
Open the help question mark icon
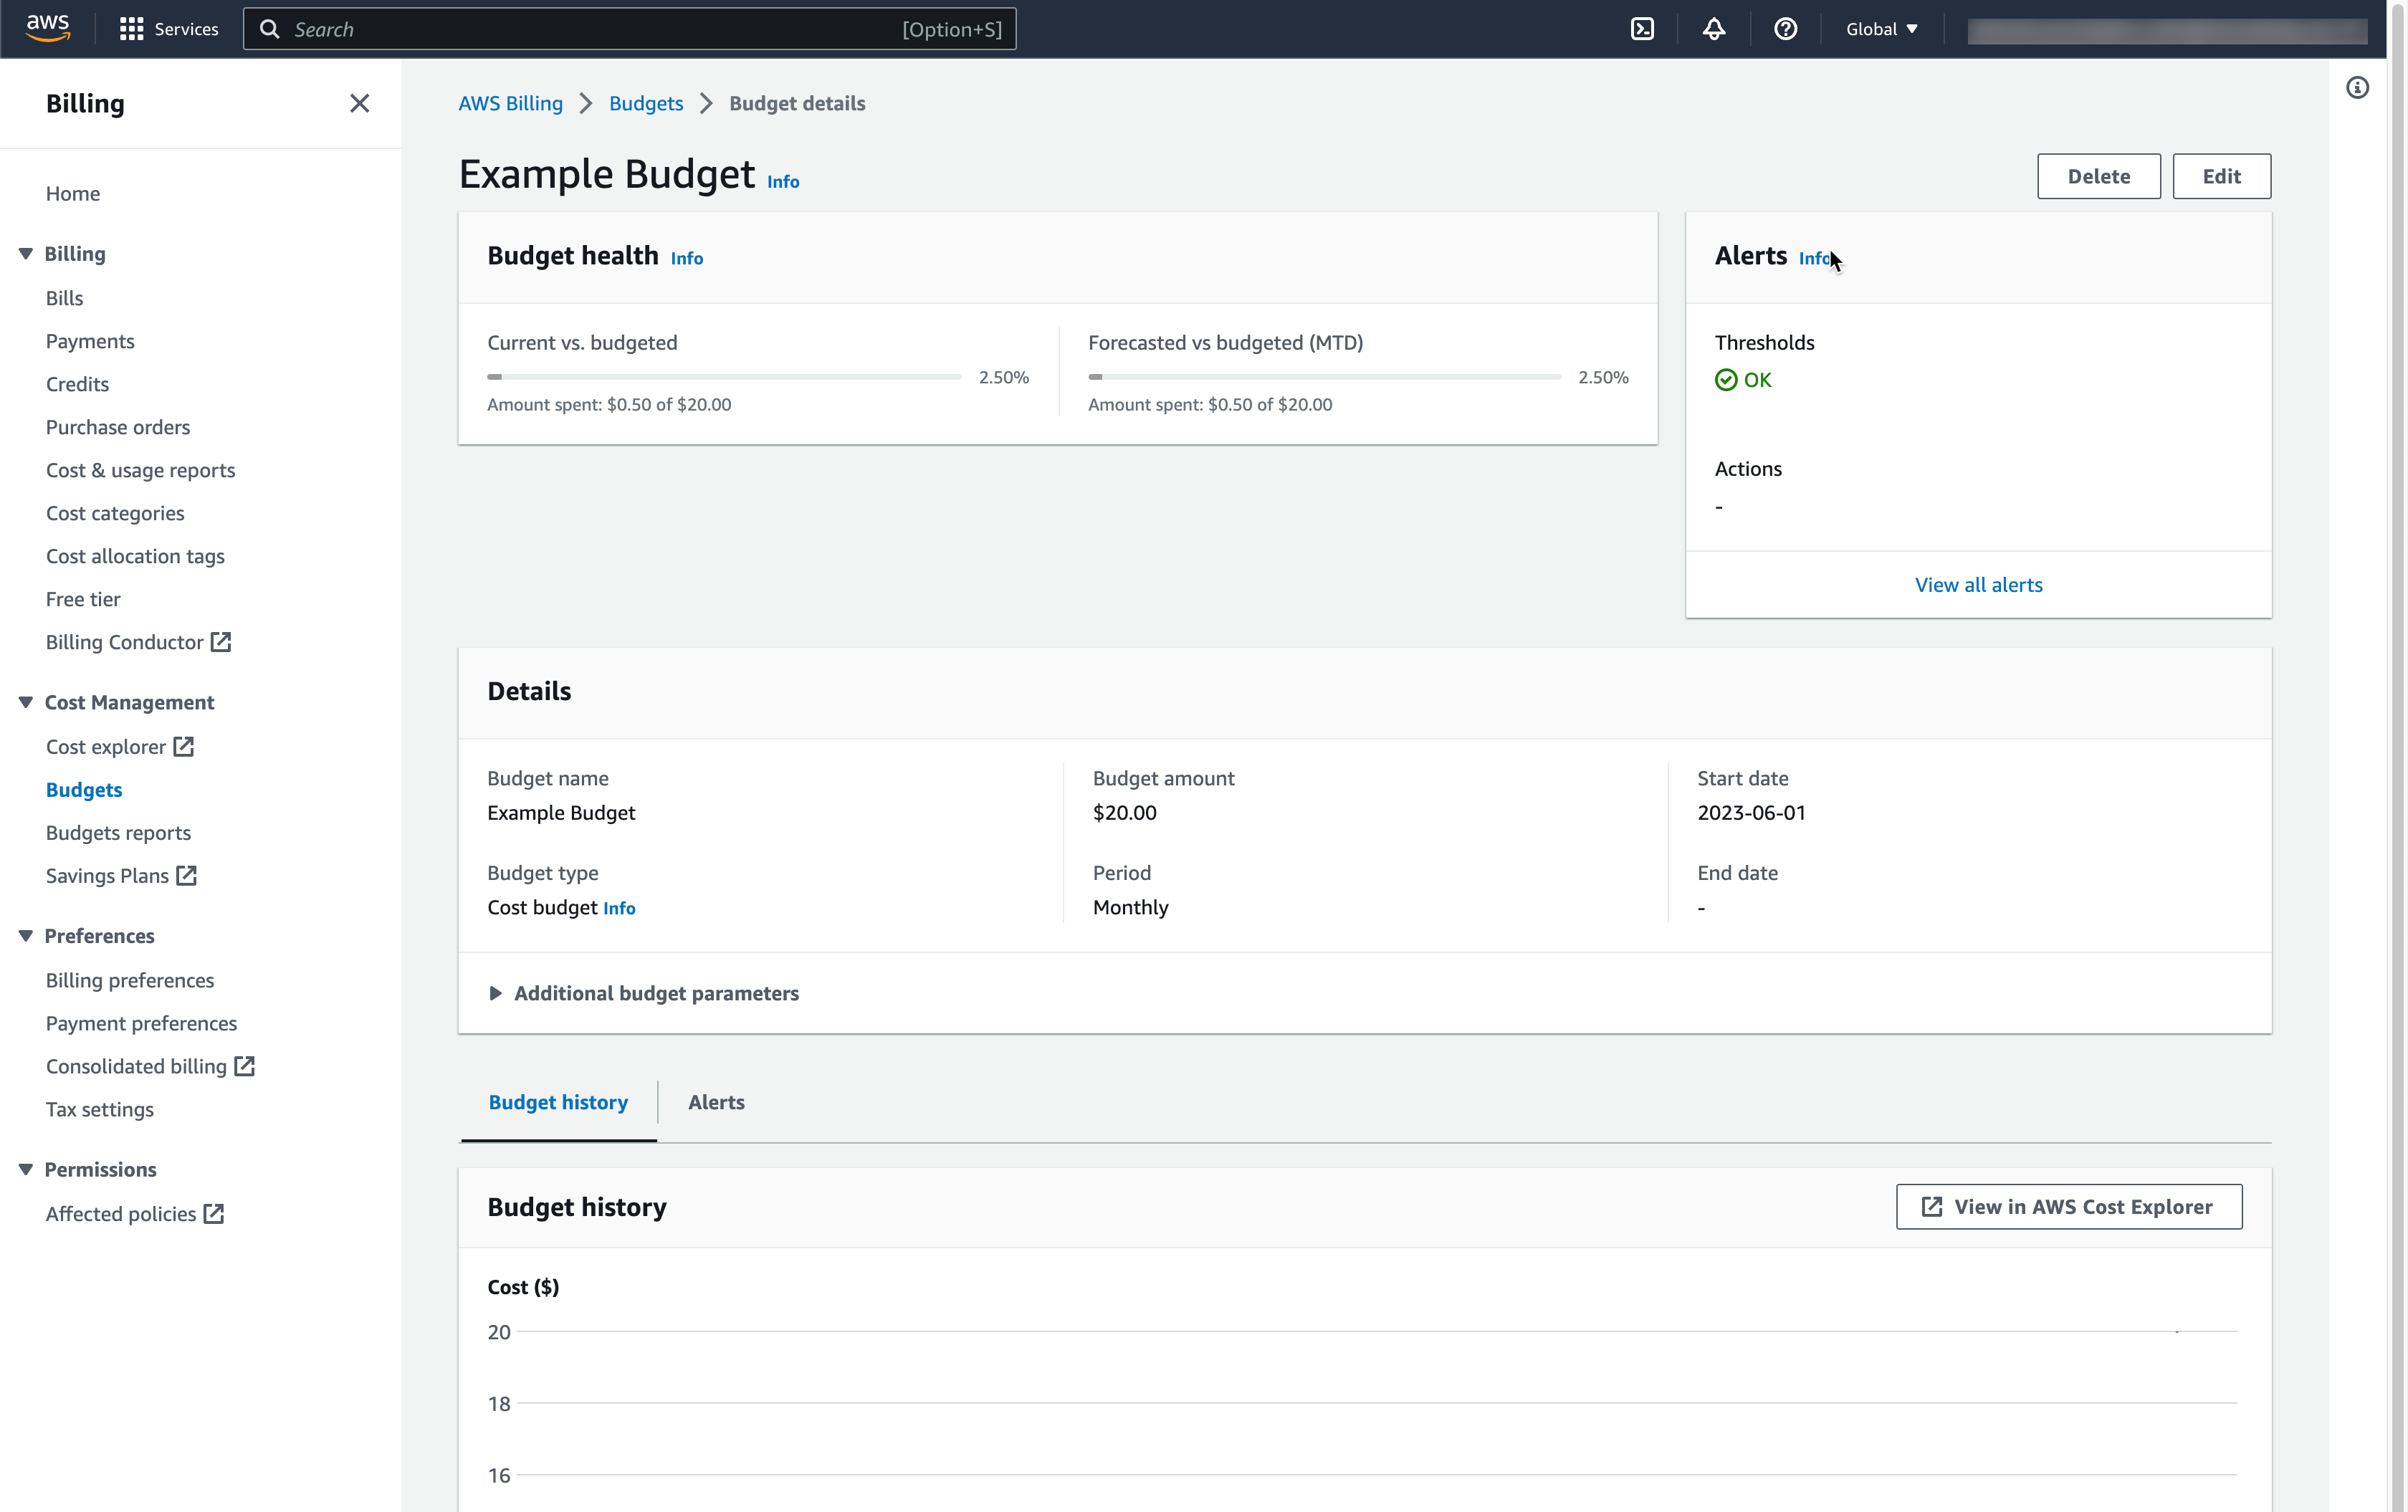(x=1785, y=29)
